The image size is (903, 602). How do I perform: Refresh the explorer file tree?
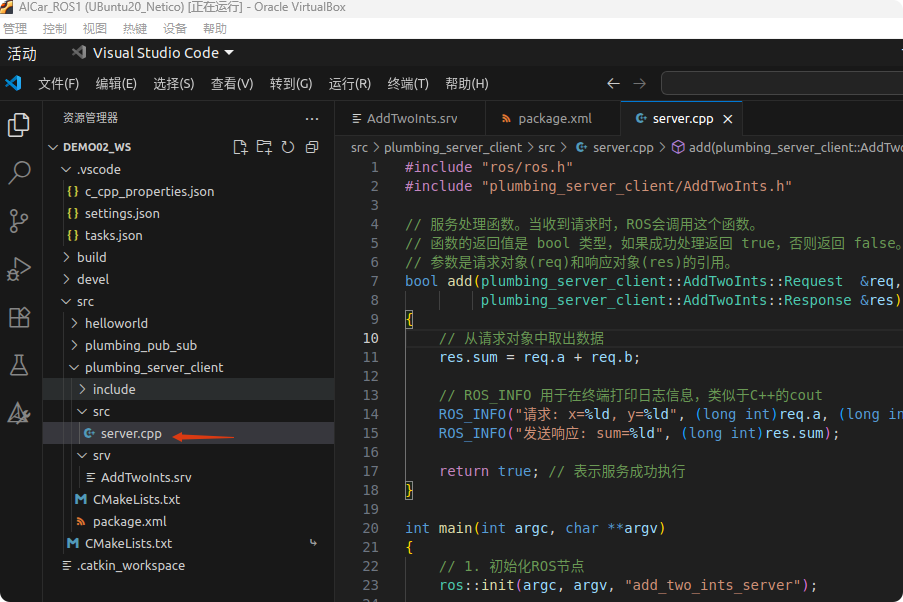point(288,147)
